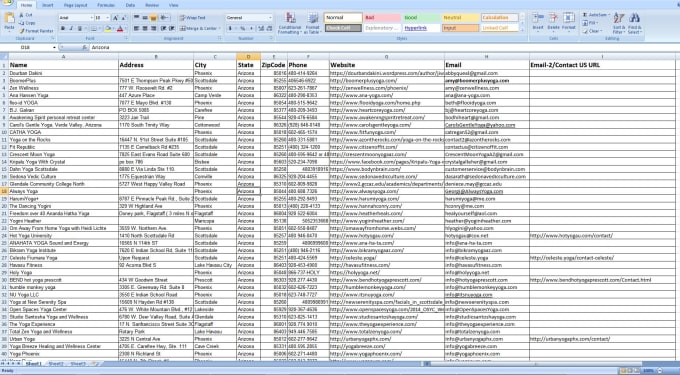Decrease font size with Shrink Font
This screenshot has height=375, width=680.
coord(123,18)
